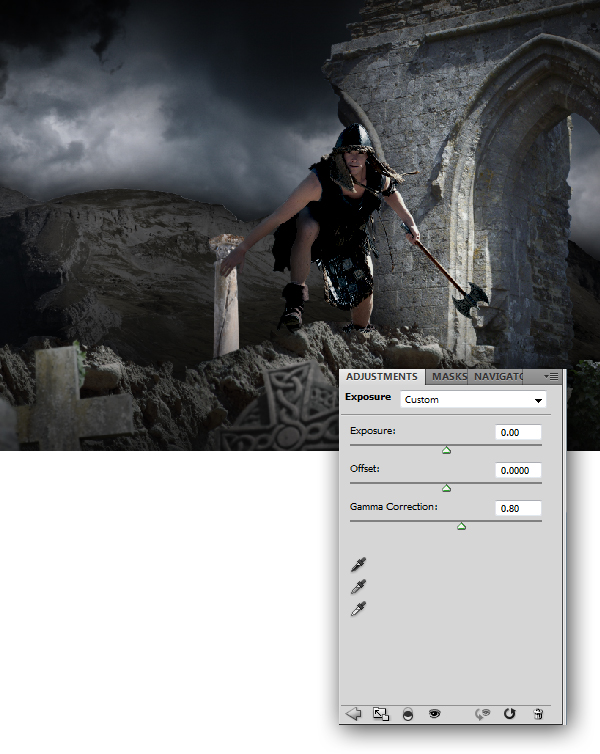Switch to the Navigator tab

pyautogui.click(x=497, y=377)
